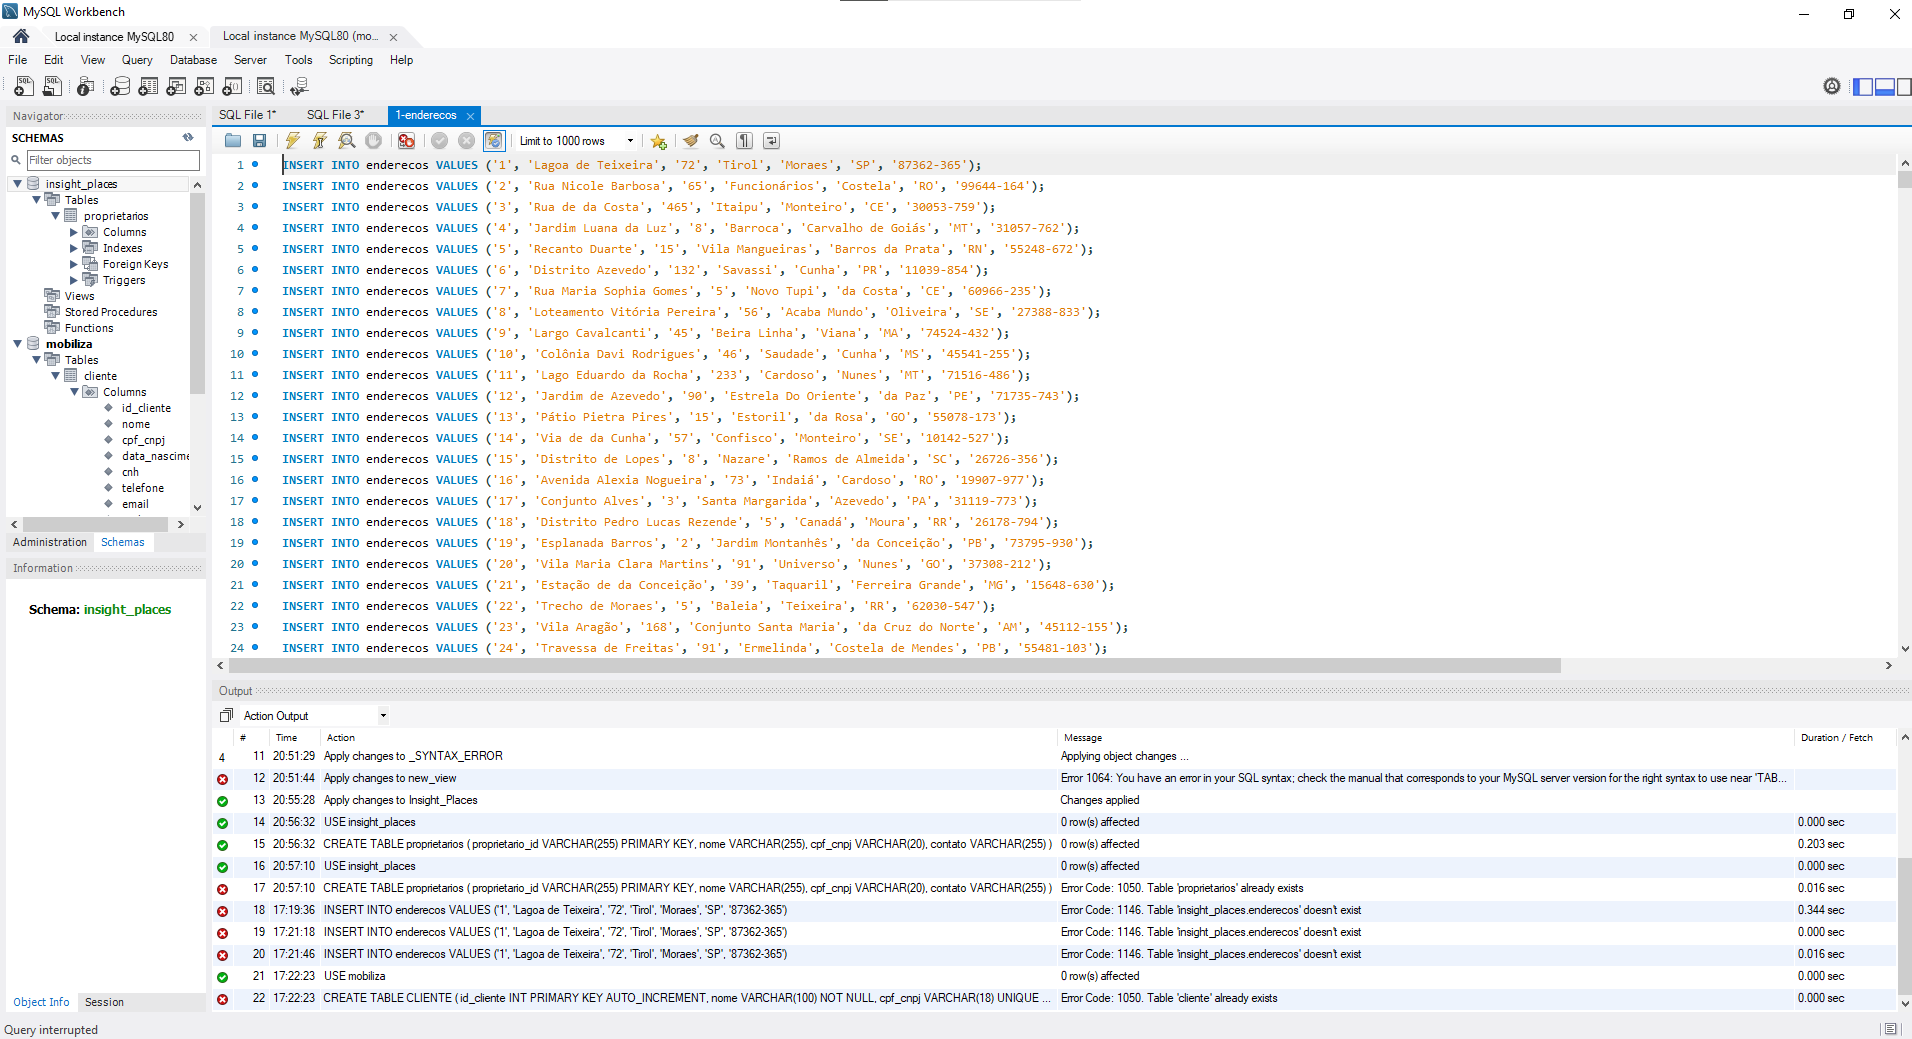Image resolution: width=1912 pixels, height=1039 pixels.
Task: Open the Limit to 1000 rows dropdown
Action: (x=630, y=141)
